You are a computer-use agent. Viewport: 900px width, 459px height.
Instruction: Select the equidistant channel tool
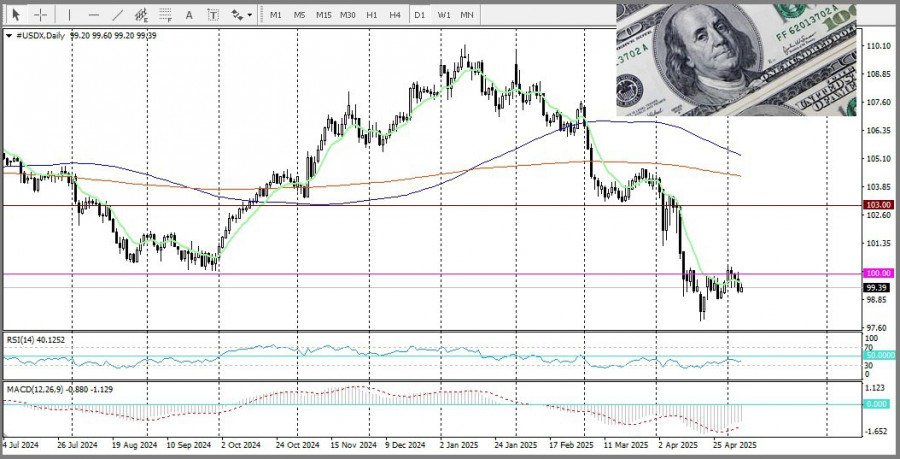141,15
